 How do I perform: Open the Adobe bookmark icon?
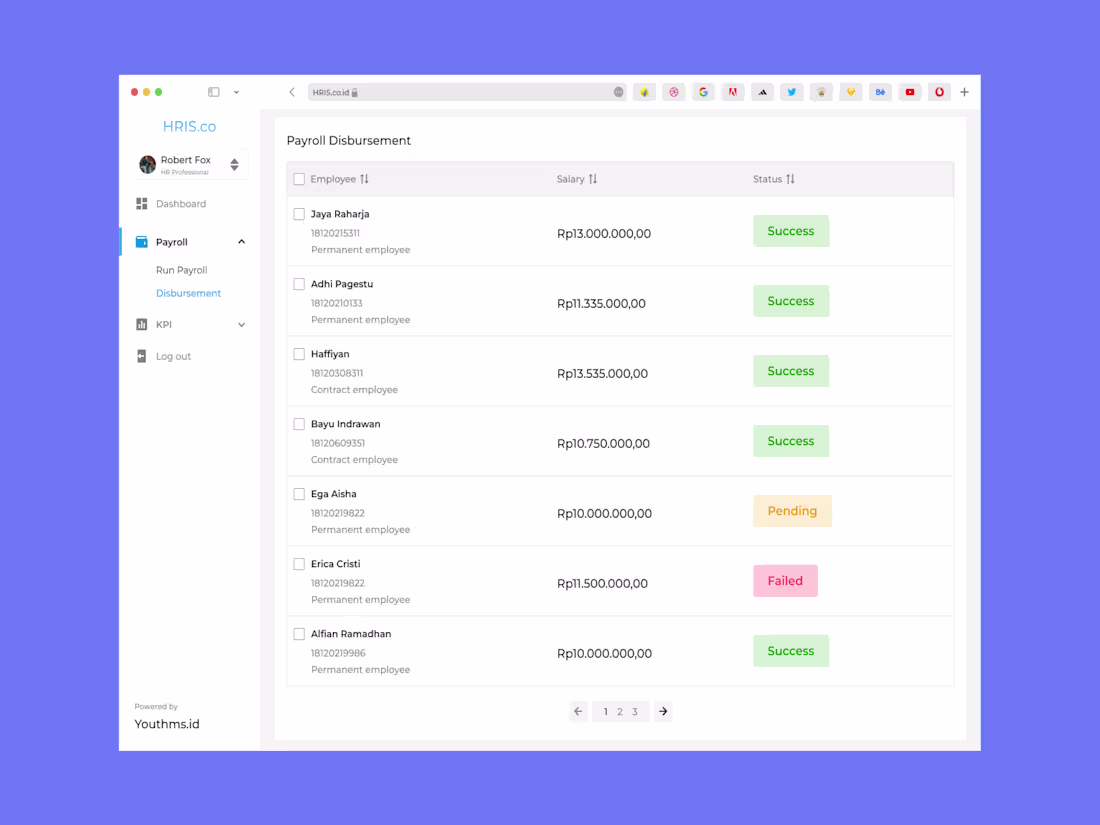[732, 92]
